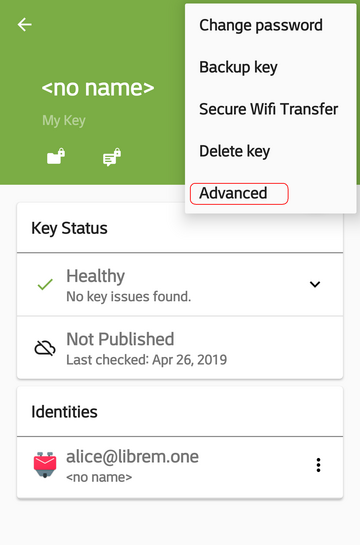Expand the Healthy key status chevron

pos(315,284)
